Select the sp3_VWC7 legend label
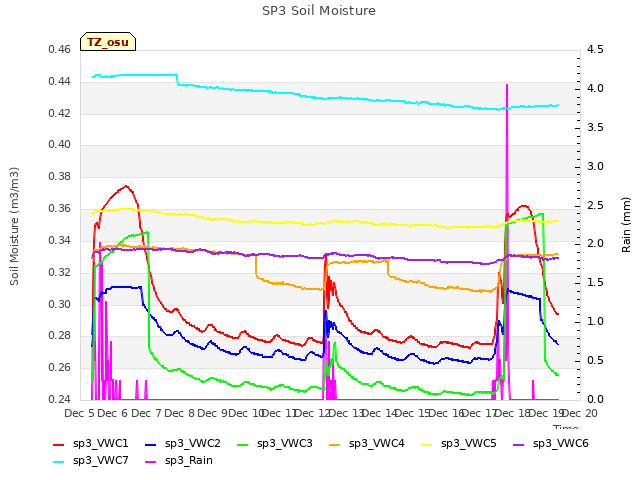Viewport: 640px width, 480px height. click(x=100, y=460)
